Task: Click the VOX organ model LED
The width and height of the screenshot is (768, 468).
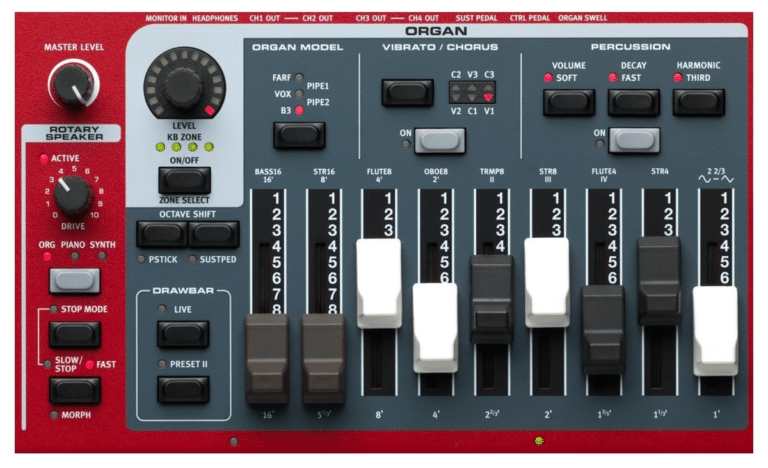Action: click(x=299, y=94)
